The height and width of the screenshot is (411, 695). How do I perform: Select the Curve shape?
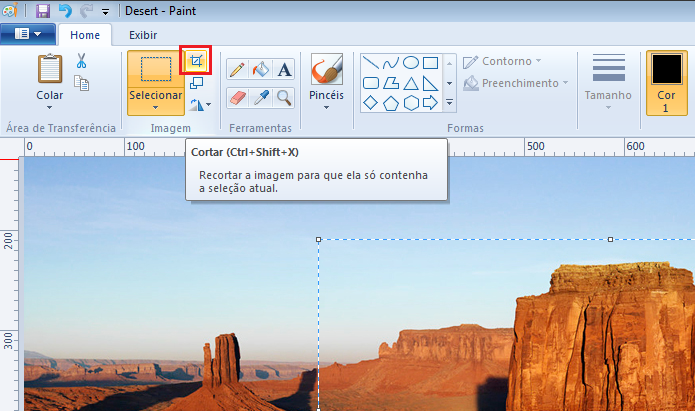point(390,63)
